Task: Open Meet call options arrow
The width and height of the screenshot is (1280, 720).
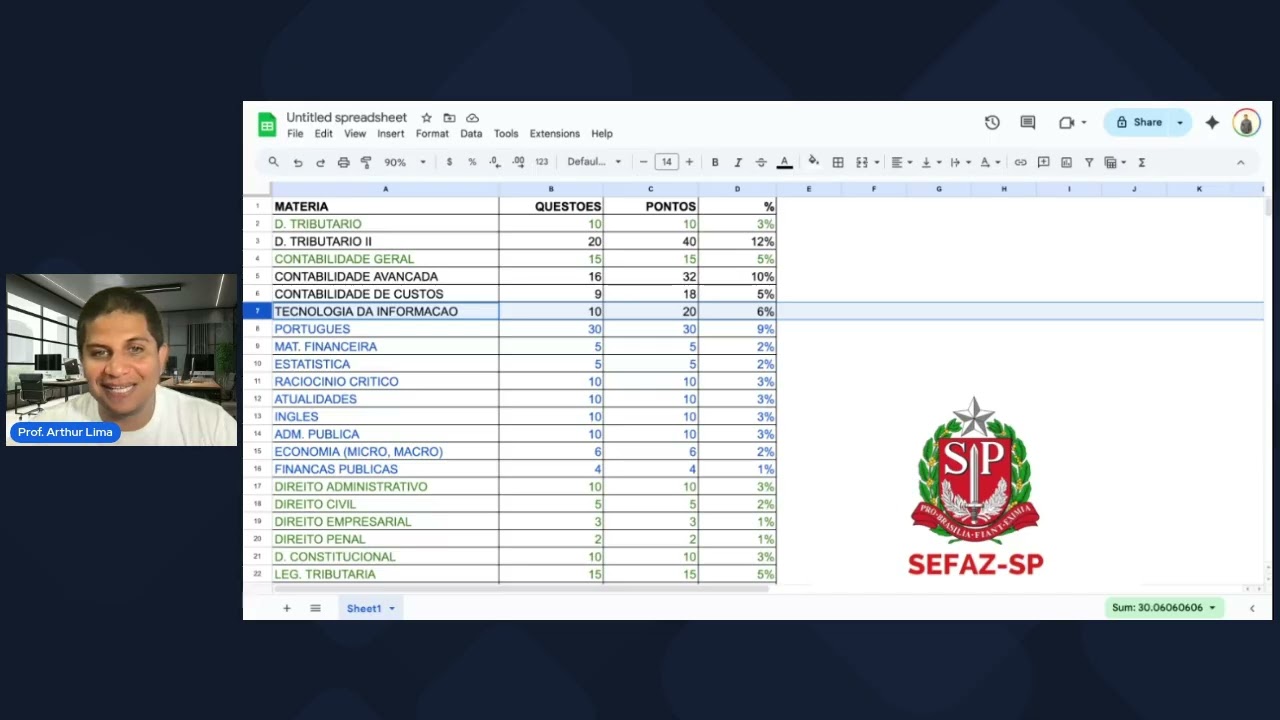Action: [x=1084, y=123]
